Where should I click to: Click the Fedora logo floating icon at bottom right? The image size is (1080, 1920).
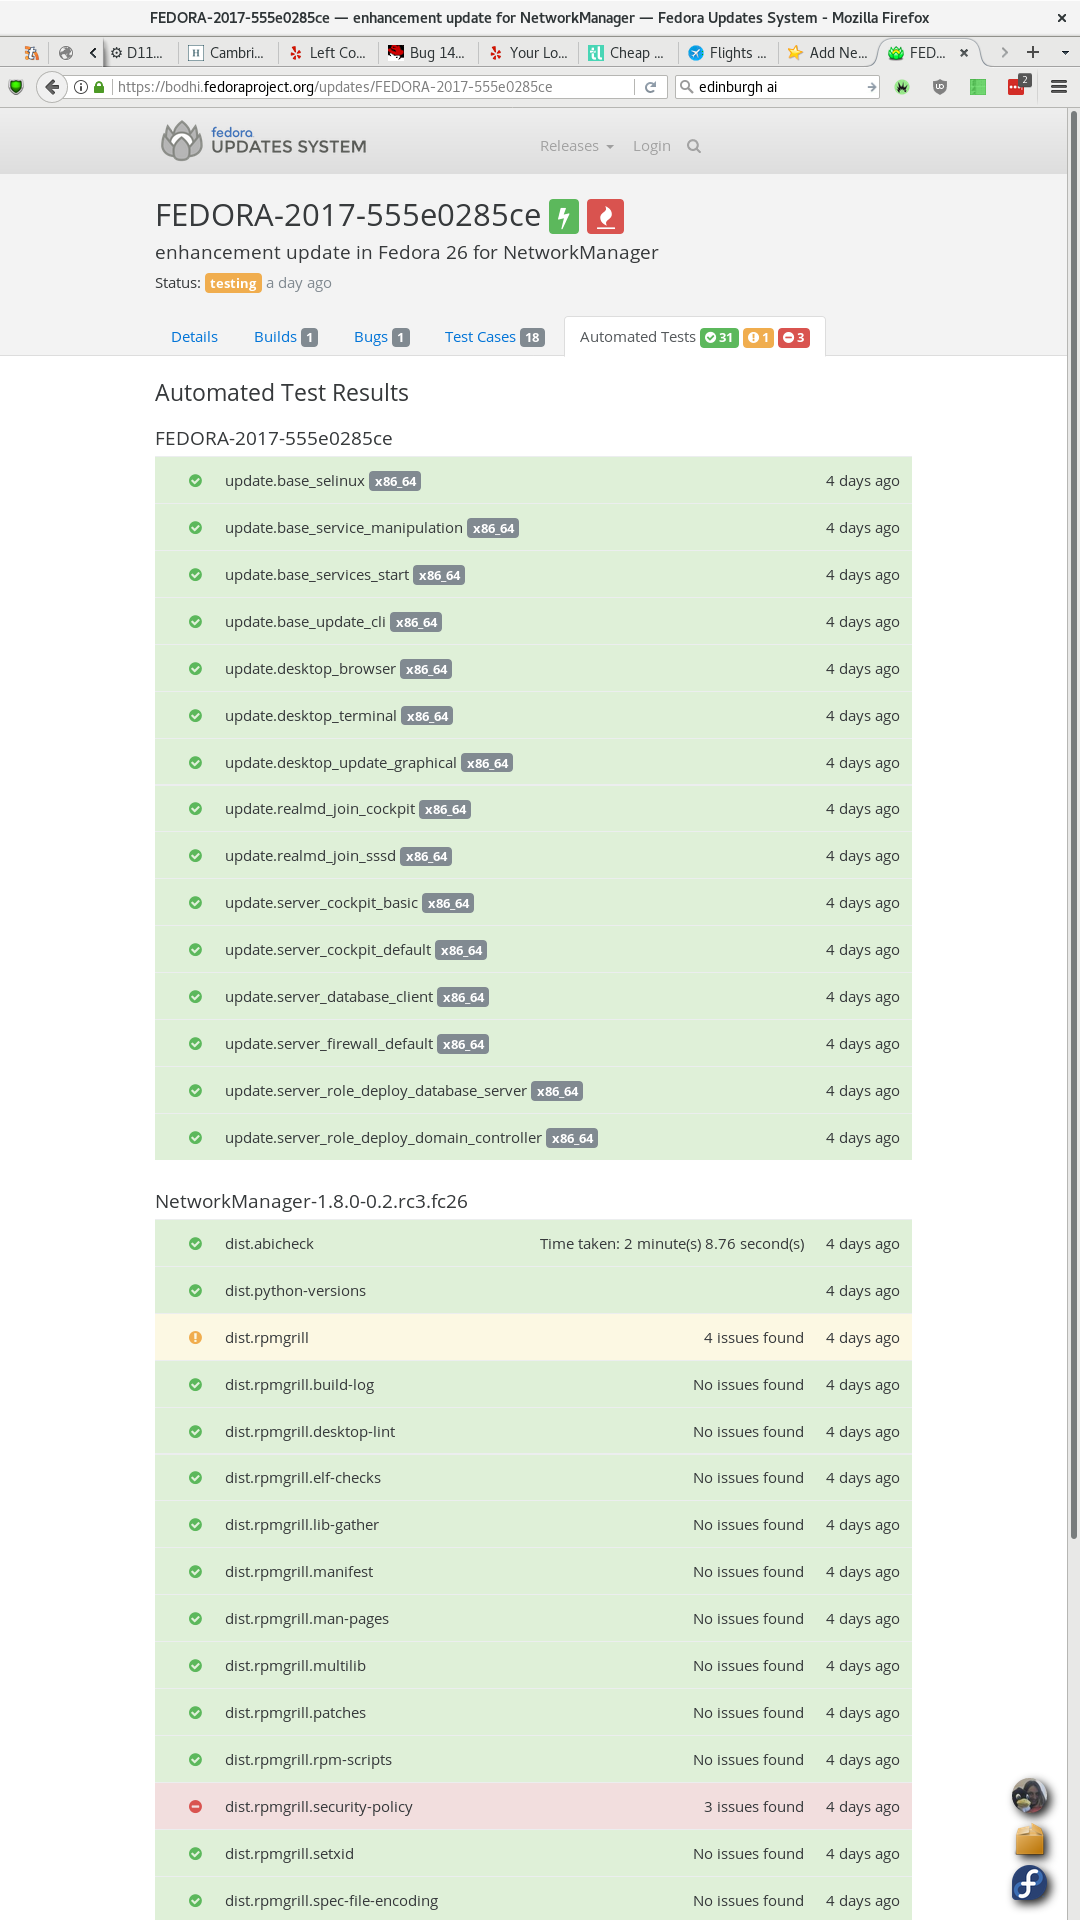click(1029, 1884)
